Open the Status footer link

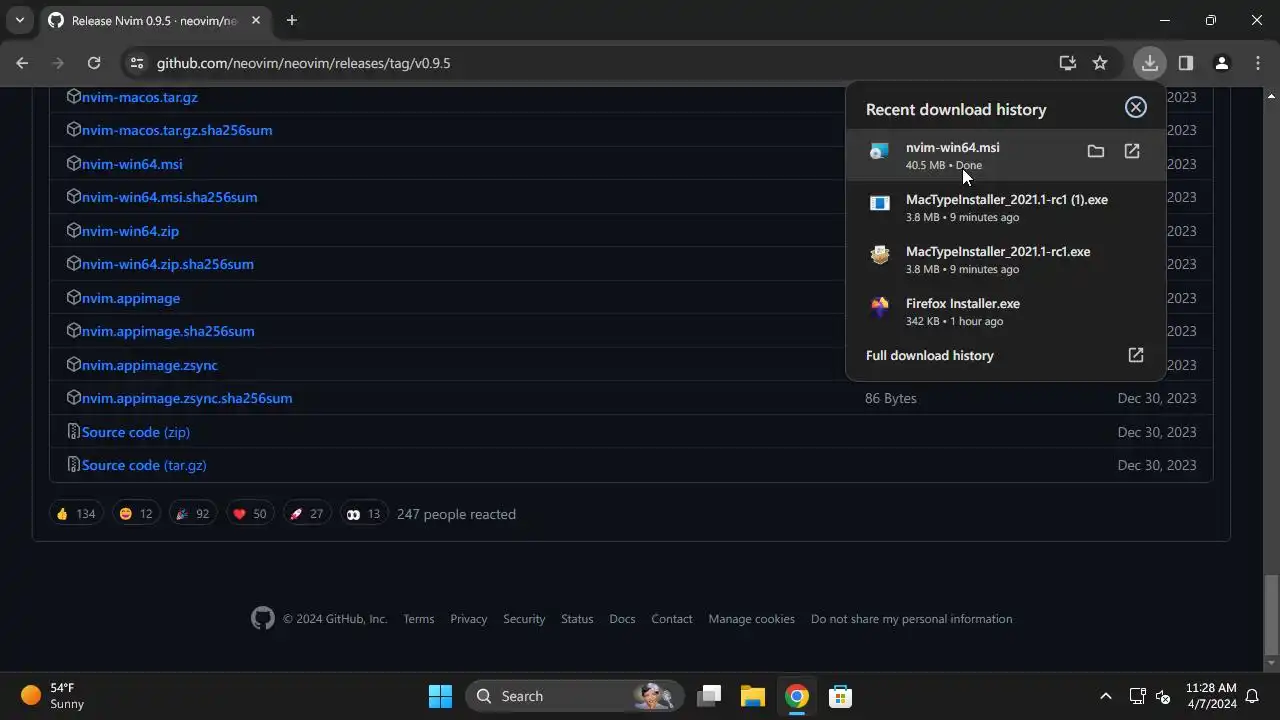[577, 619]
